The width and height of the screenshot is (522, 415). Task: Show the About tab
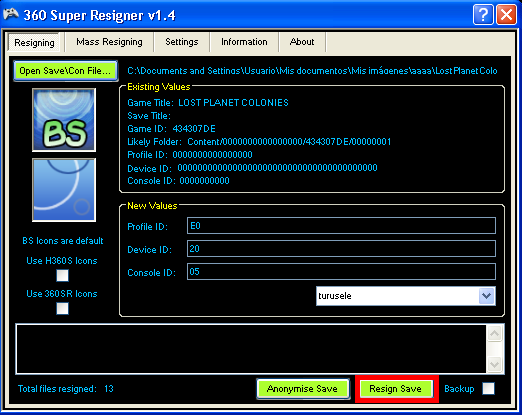point(302,42)
